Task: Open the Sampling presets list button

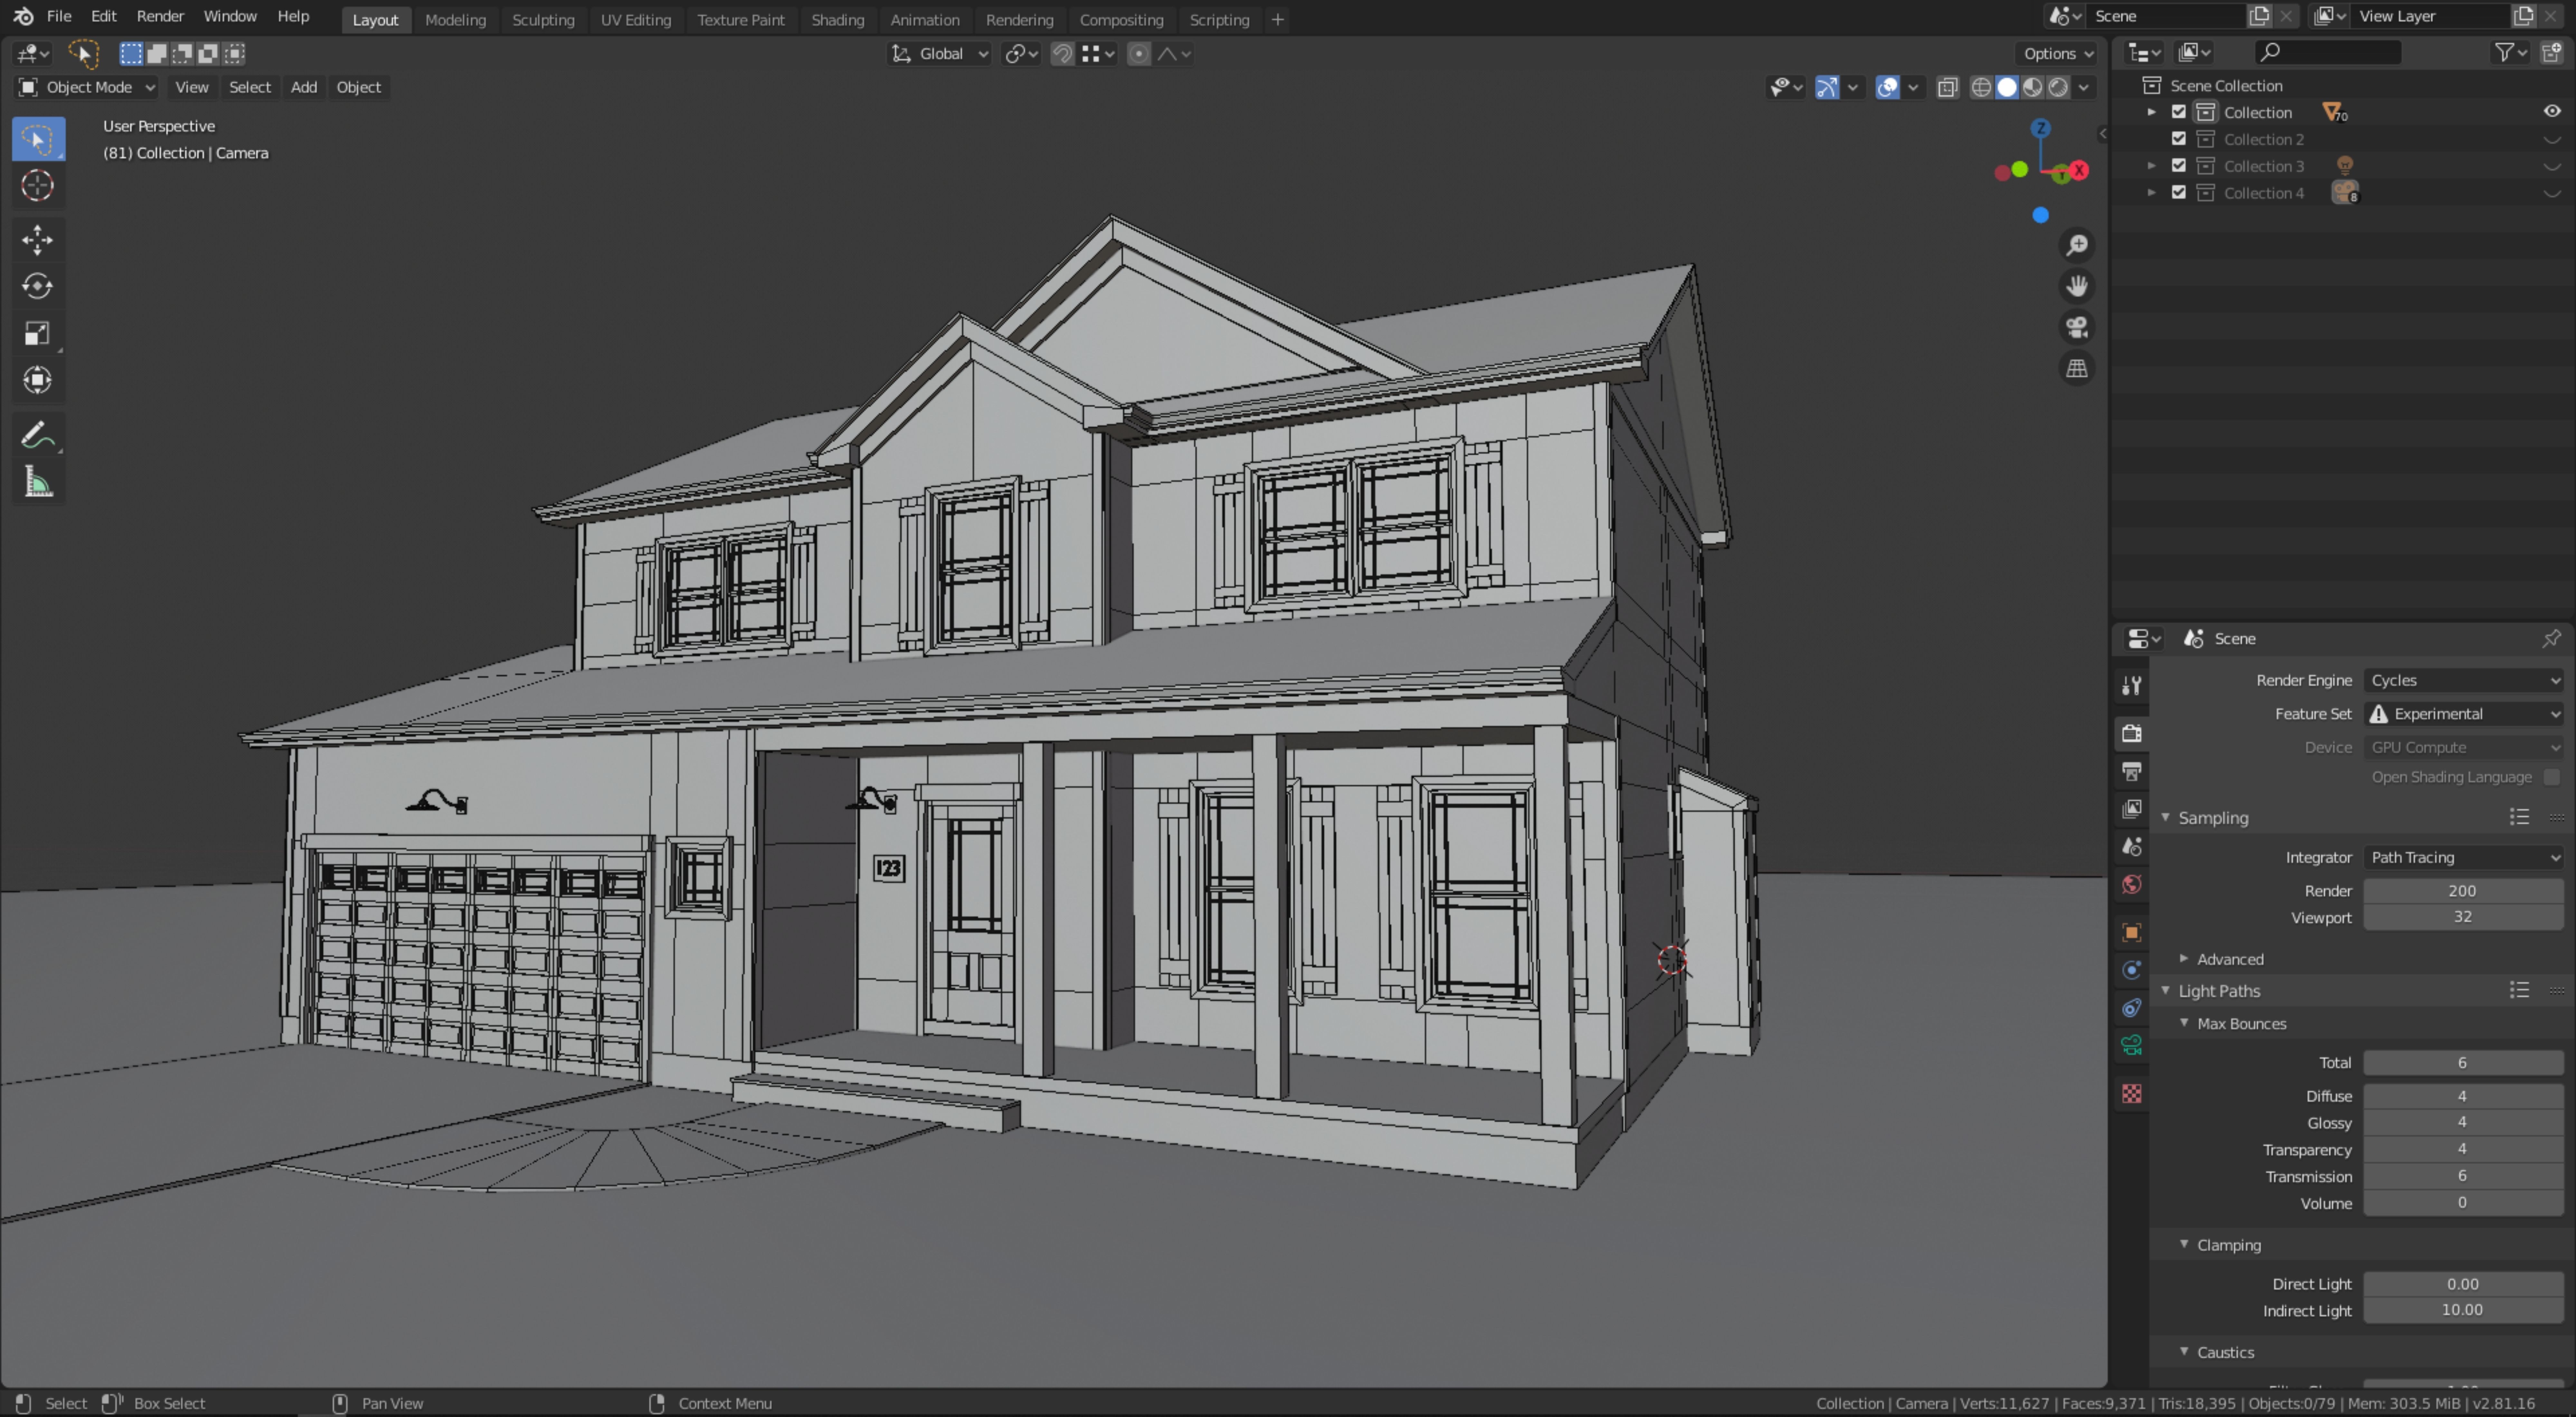Action: tap(2519, 818)
